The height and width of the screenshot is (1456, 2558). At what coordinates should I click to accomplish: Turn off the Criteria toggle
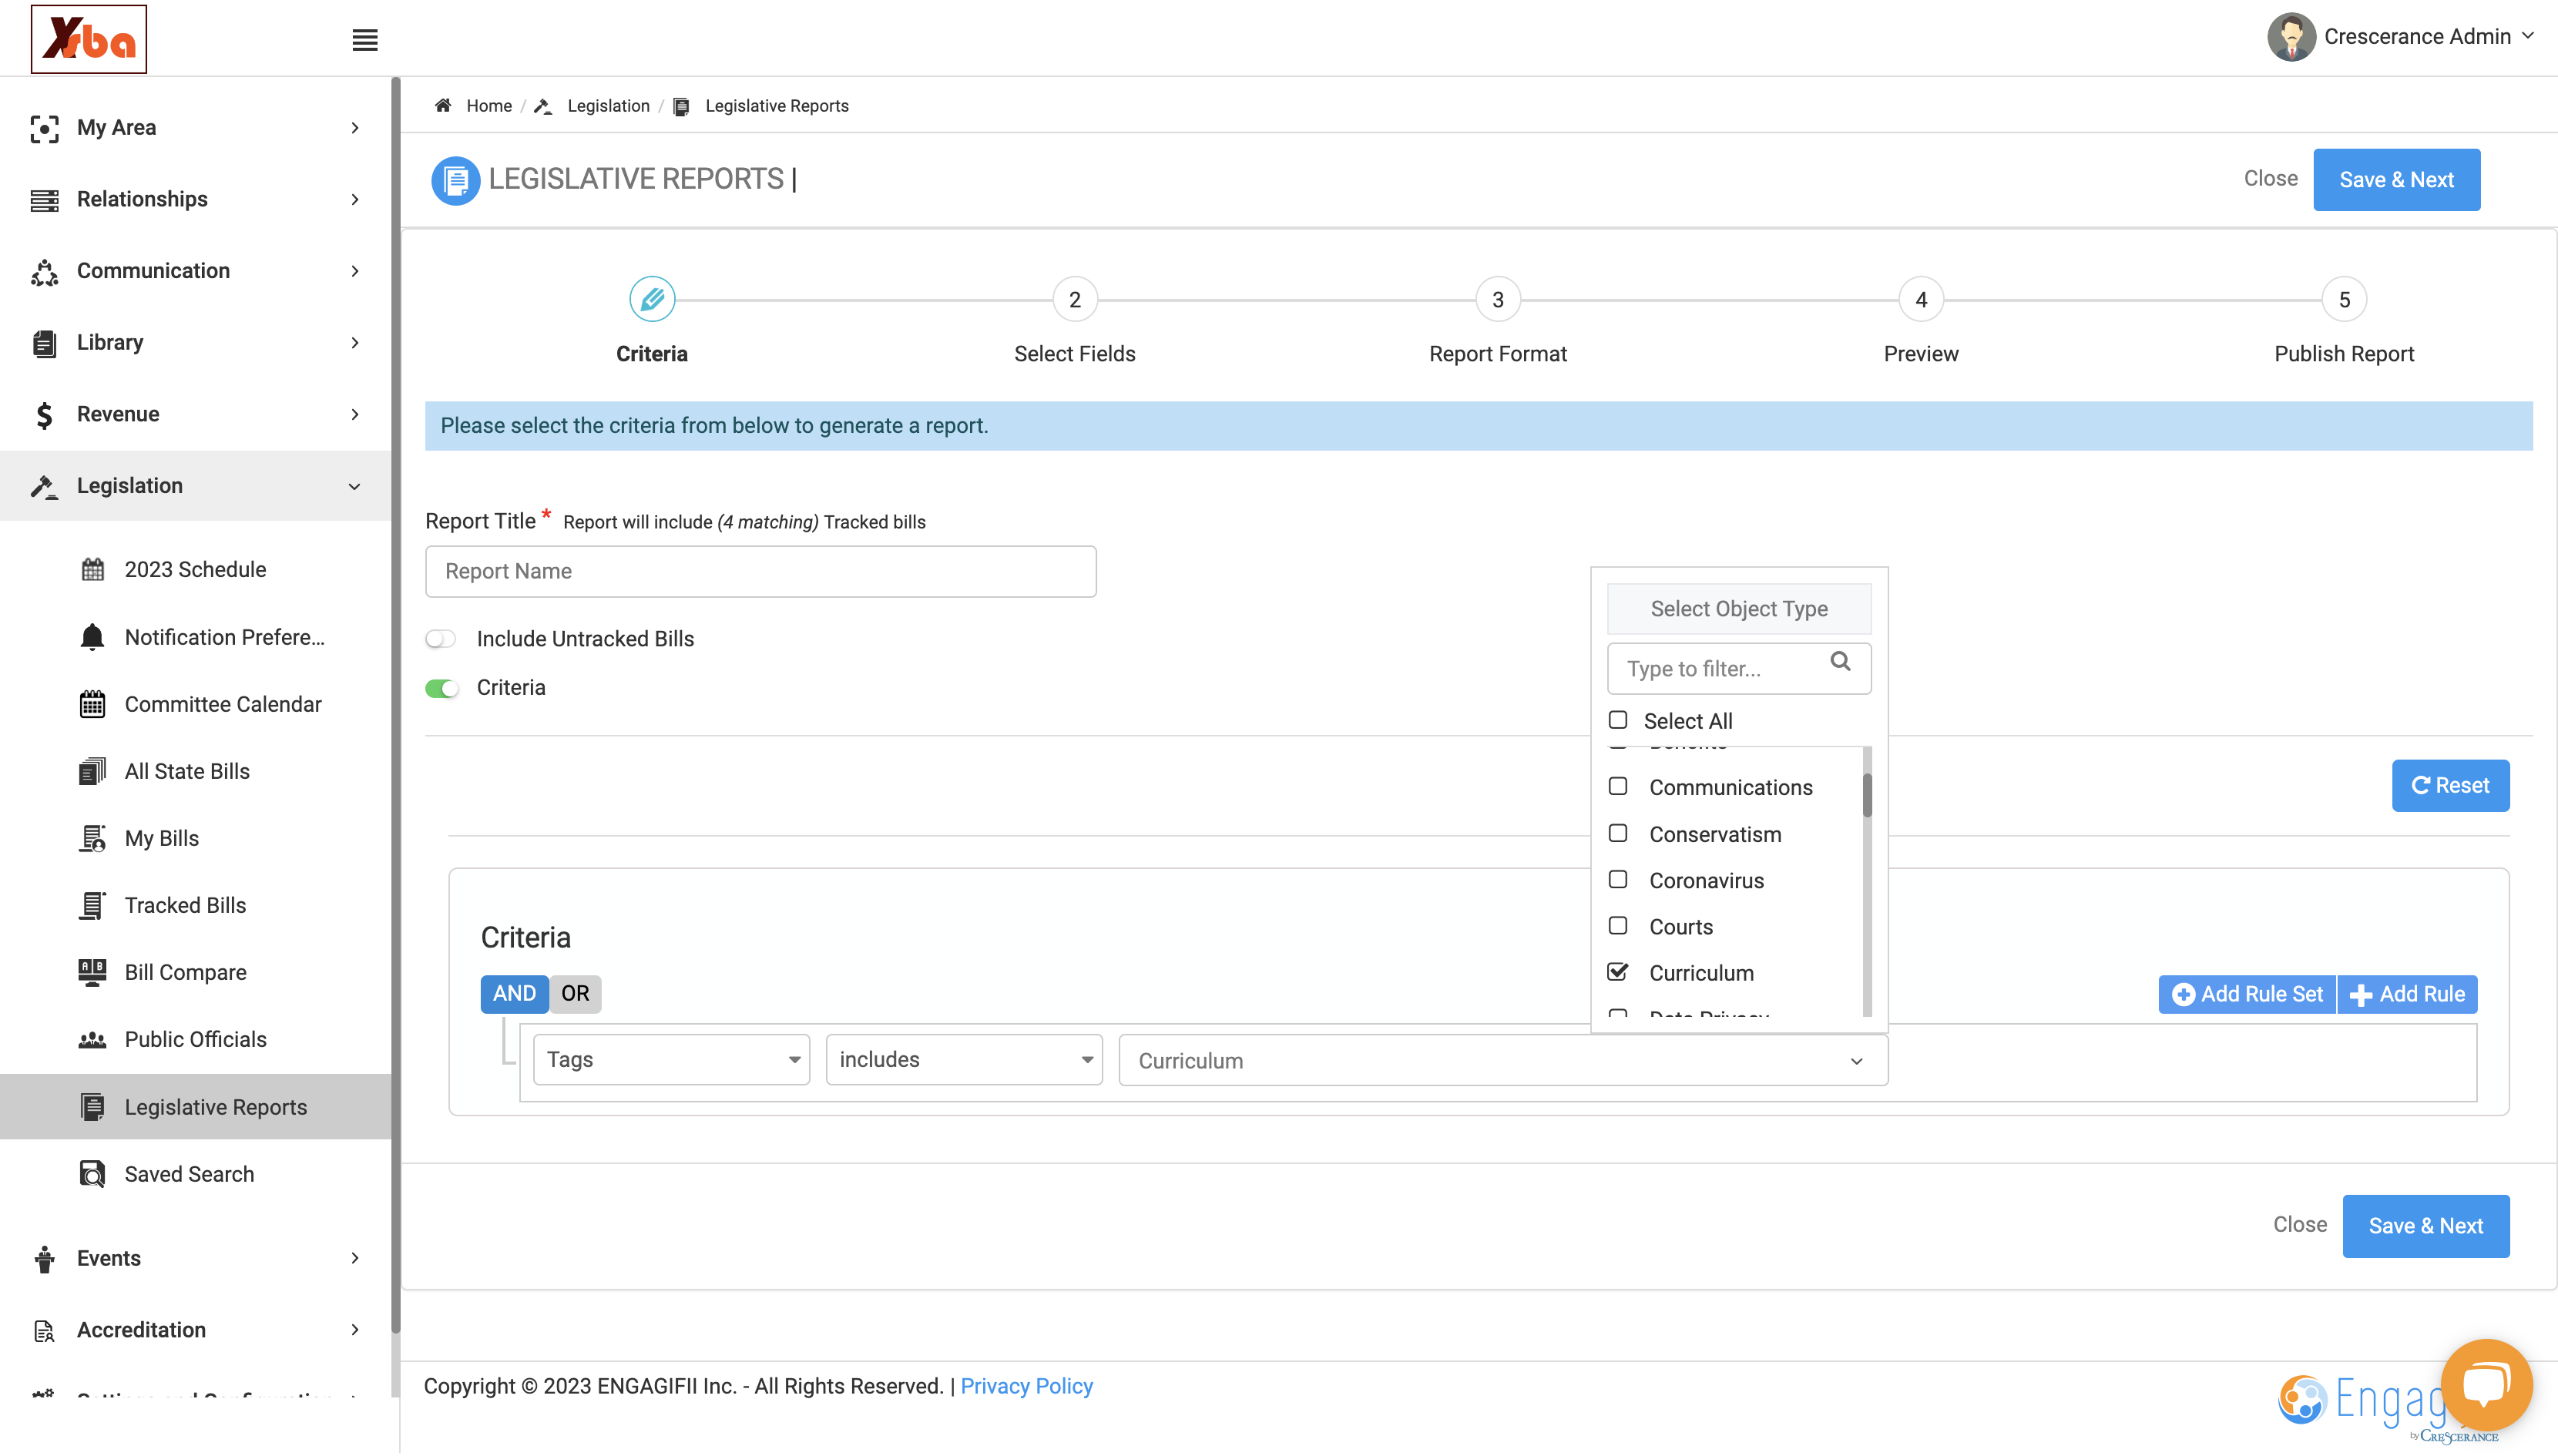tap(441, 688)
